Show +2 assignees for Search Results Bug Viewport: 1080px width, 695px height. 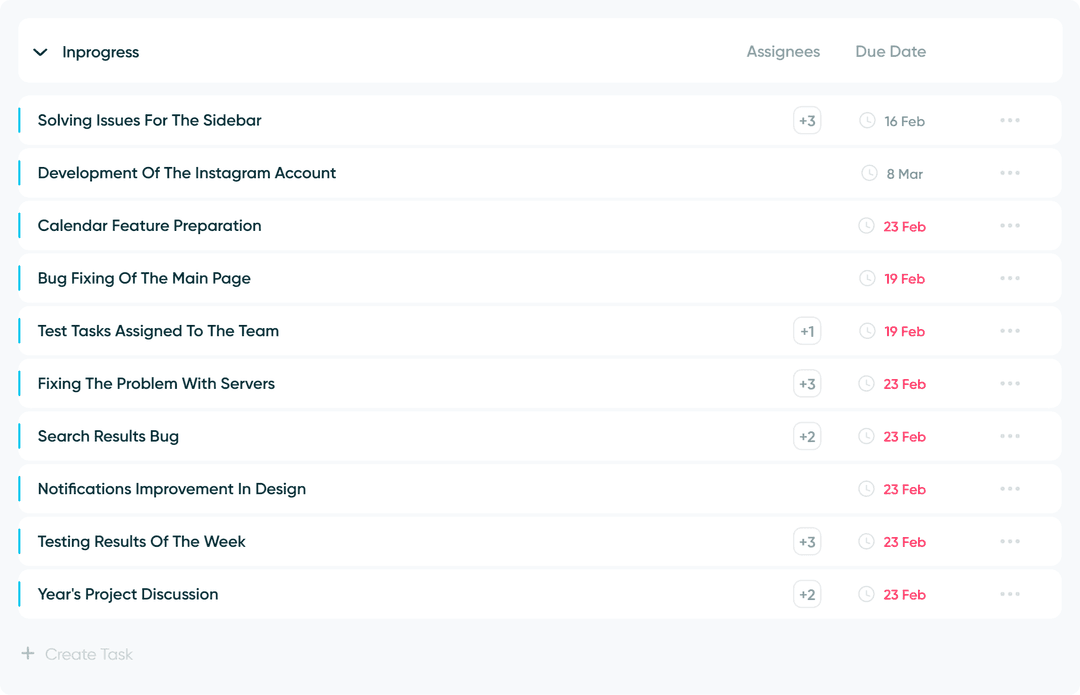tap(807, 436)
